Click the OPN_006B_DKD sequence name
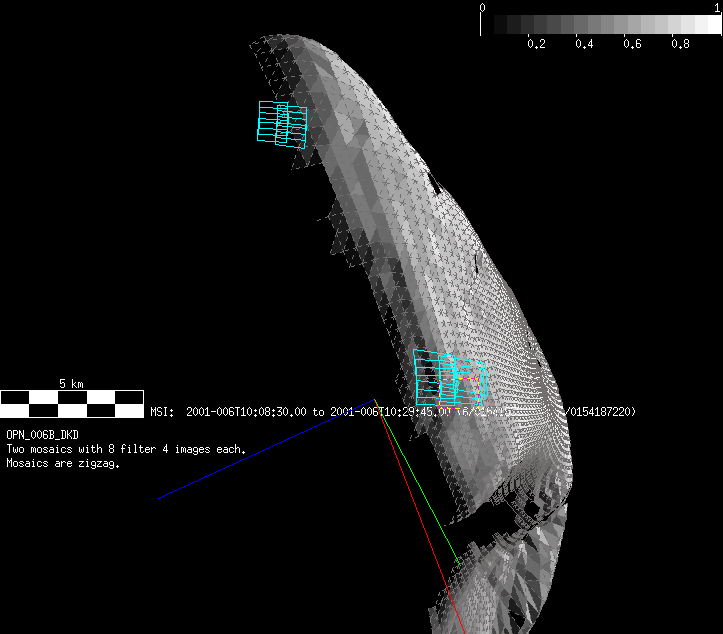 point(43,436)
